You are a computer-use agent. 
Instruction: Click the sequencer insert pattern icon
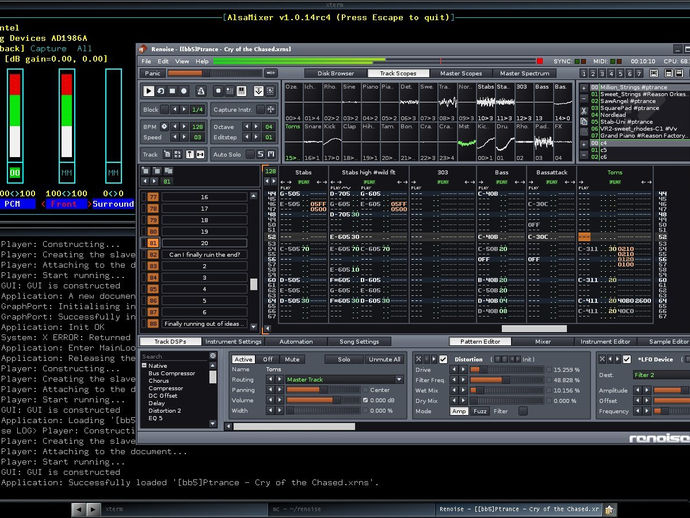pyautogui.click(x=146, y=171)
